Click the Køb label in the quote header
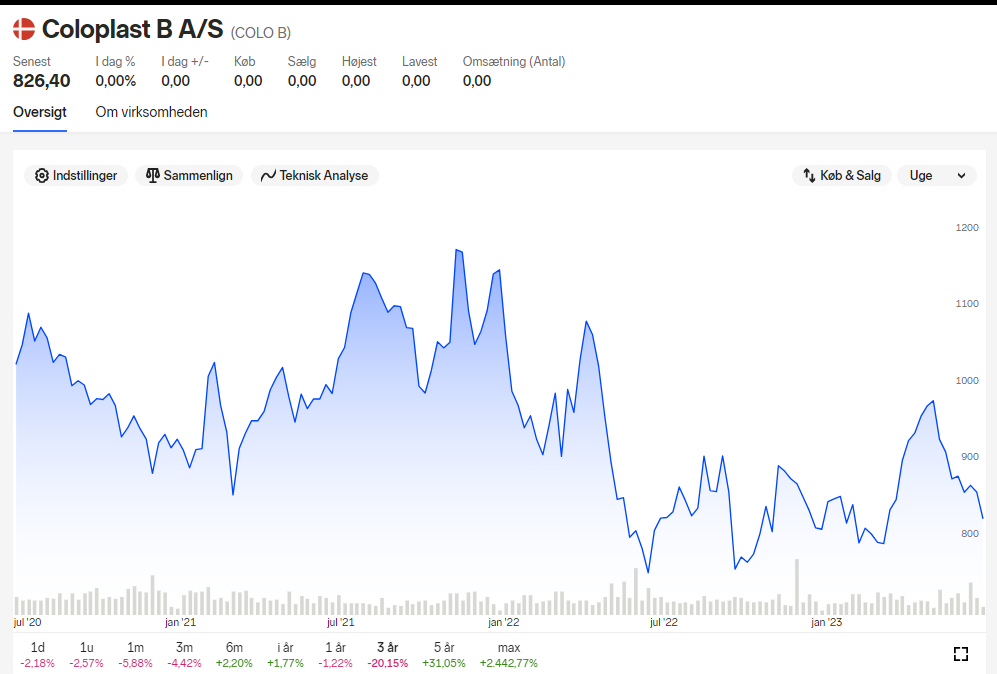 point(245,62)
